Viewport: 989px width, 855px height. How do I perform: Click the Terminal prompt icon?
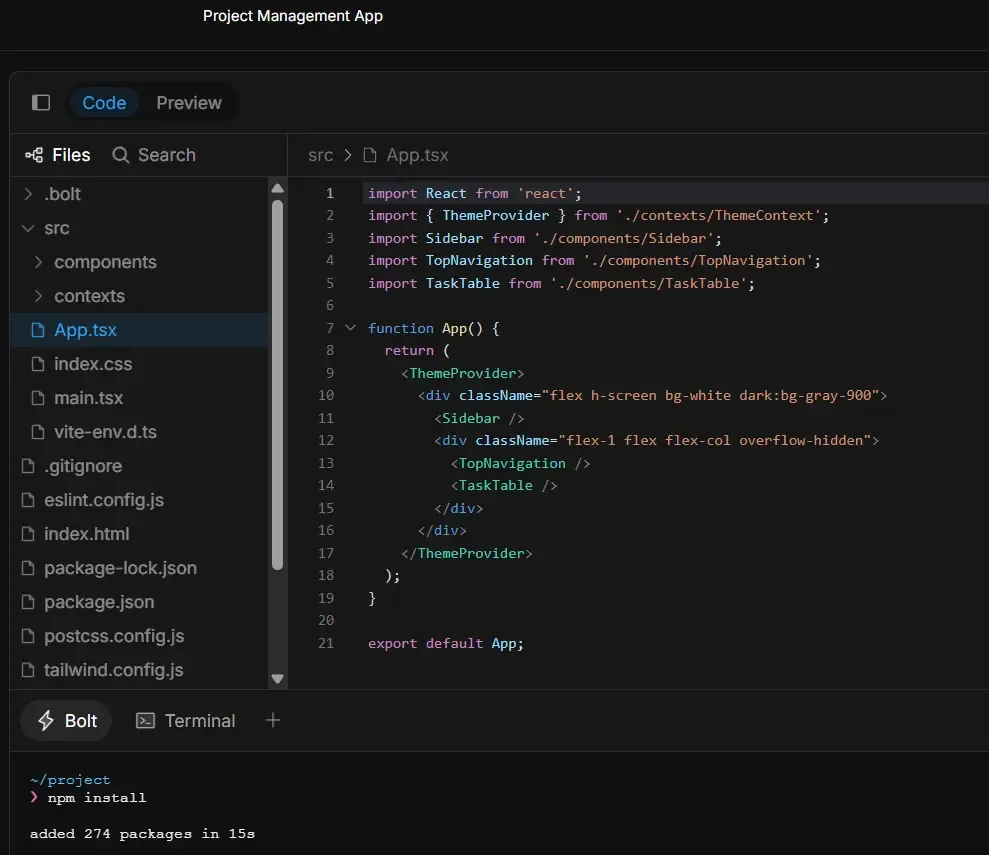pyautogui.click(x=146, y=721)
